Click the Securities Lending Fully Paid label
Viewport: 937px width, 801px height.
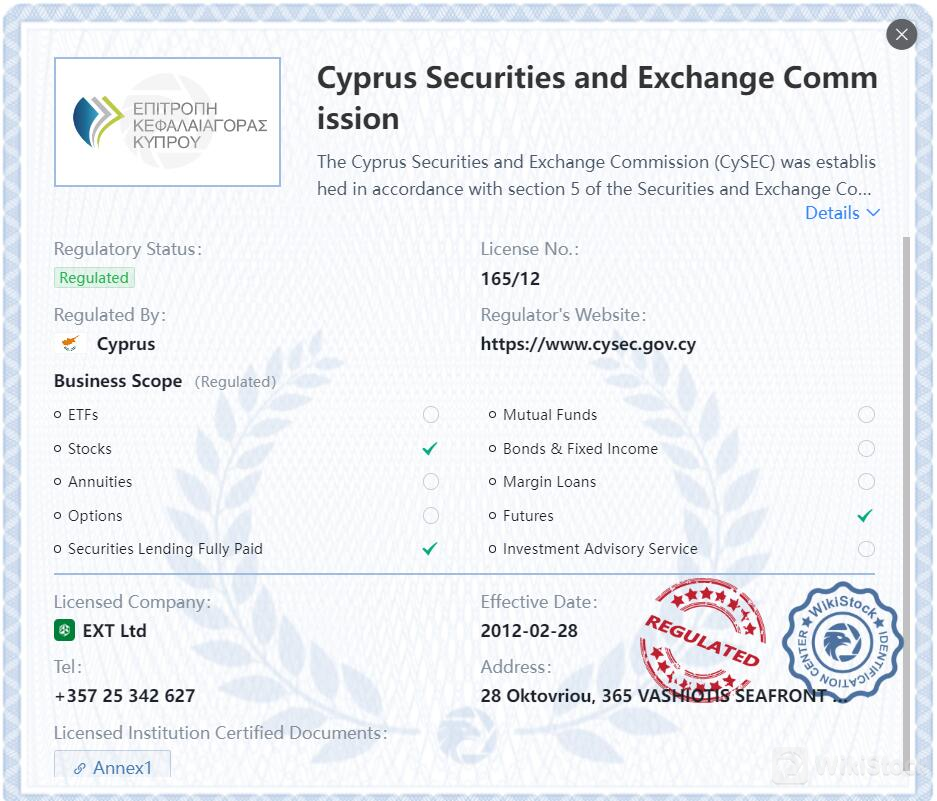pyautogui.click(x=166, y=549)
